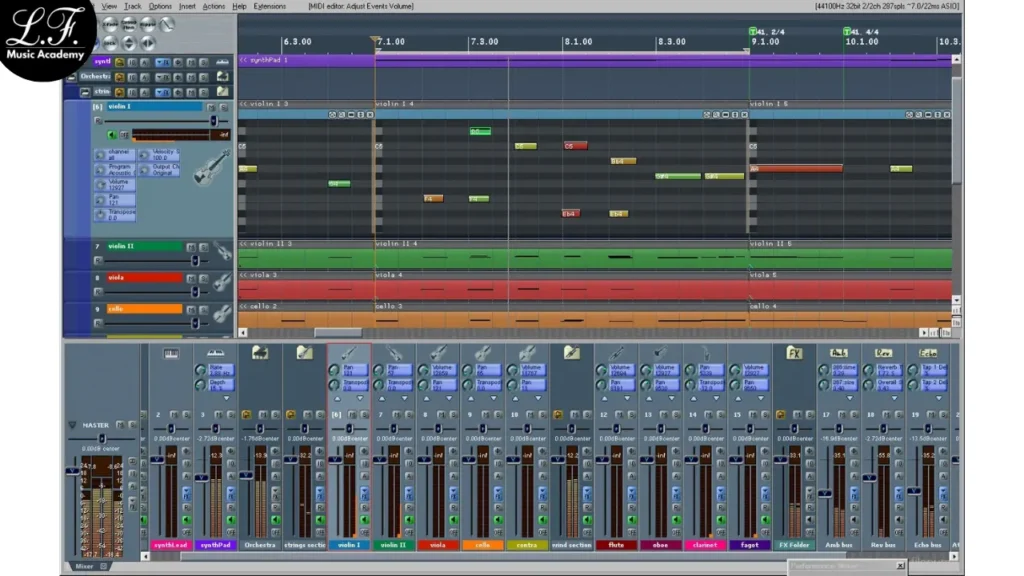Image resolution: width=1024 pixels, height=576 pixels.
Task: Click the Orchestra piano folder icon in mixer
Action: click(260, 353)
